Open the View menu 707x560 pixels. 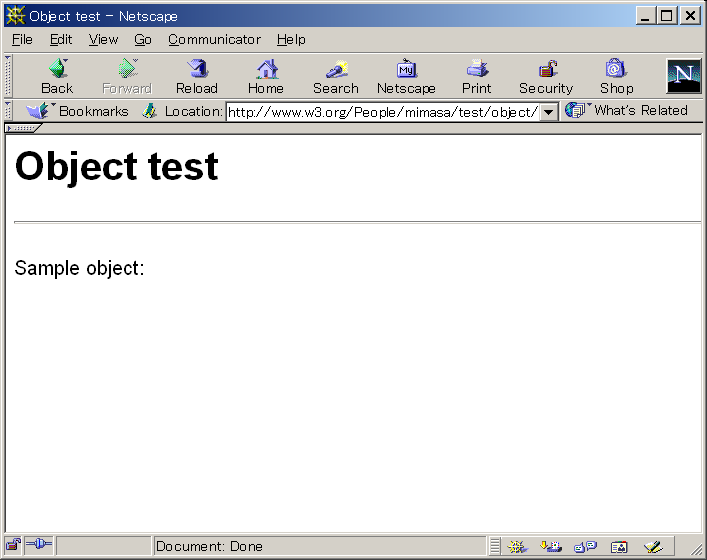coord(103,40)
